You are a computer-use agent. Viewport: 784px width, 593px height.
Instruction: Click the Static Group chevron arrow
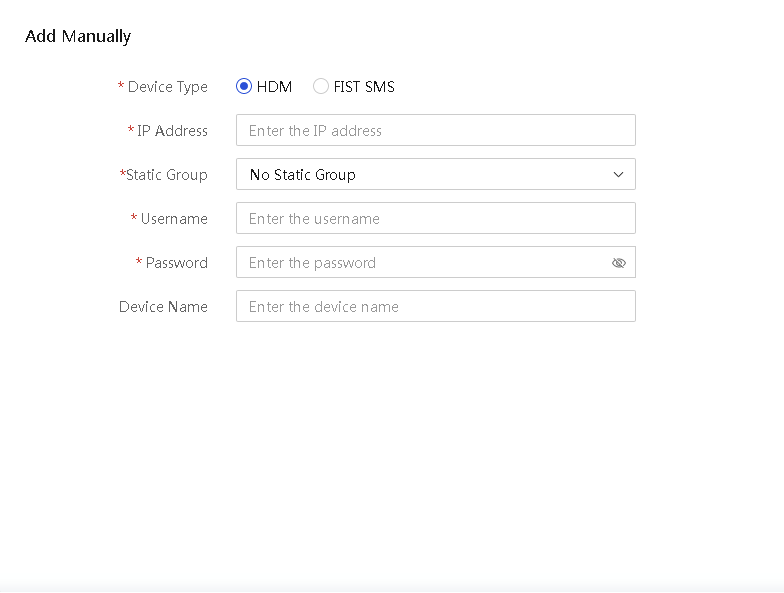(x=618, y=174)
